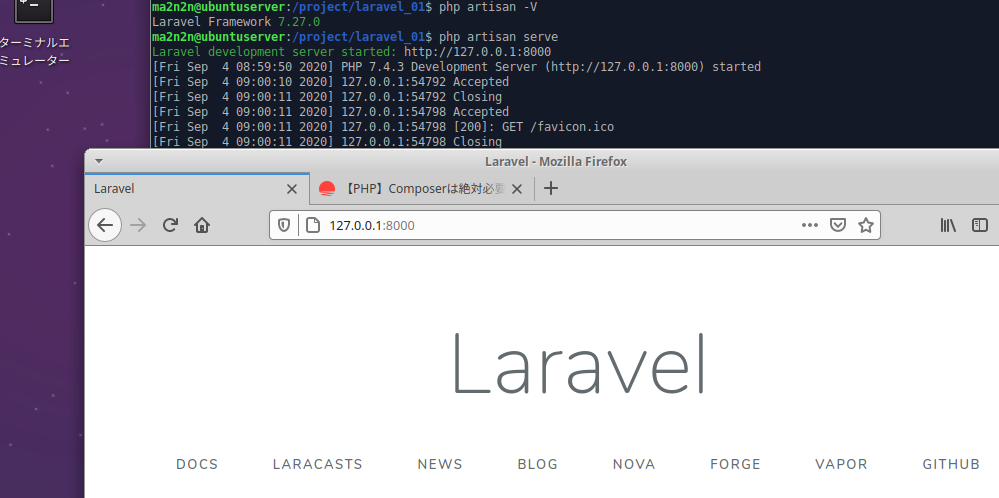This screenshot has width=999, height=498.
Task: Click the http://127.0.0.1:8000 server started URL in terminal
Action: (x=477, y=52)
